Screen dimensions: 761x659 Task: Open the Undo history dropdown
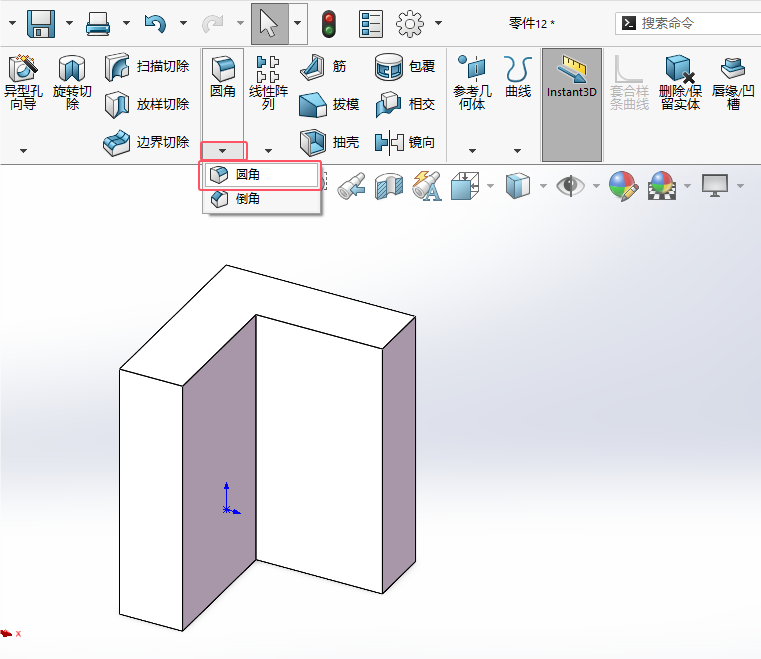click(x=183, y=23)
